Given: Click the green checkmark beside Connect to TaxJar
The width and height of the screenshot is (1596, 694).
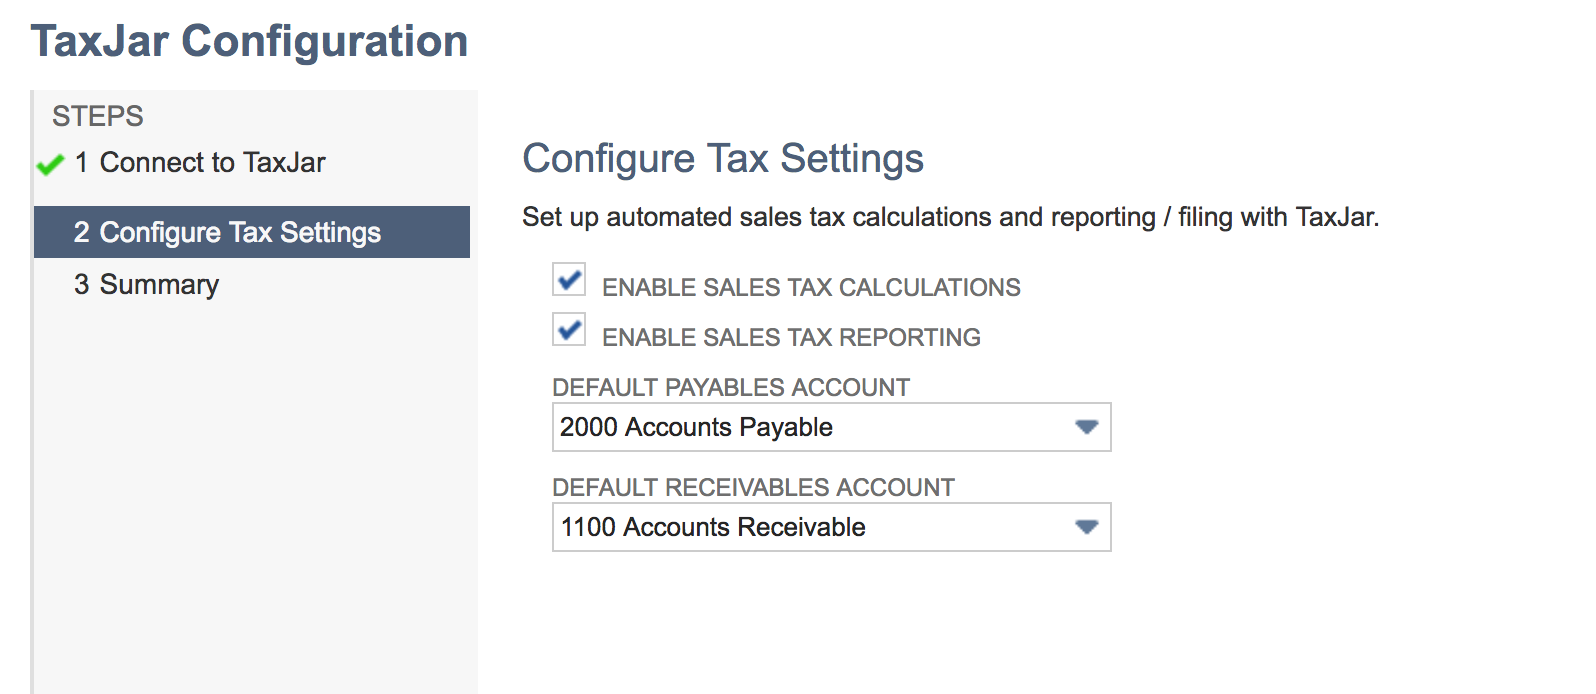Looking at the screenshot, I should click(x=50, y=164).
